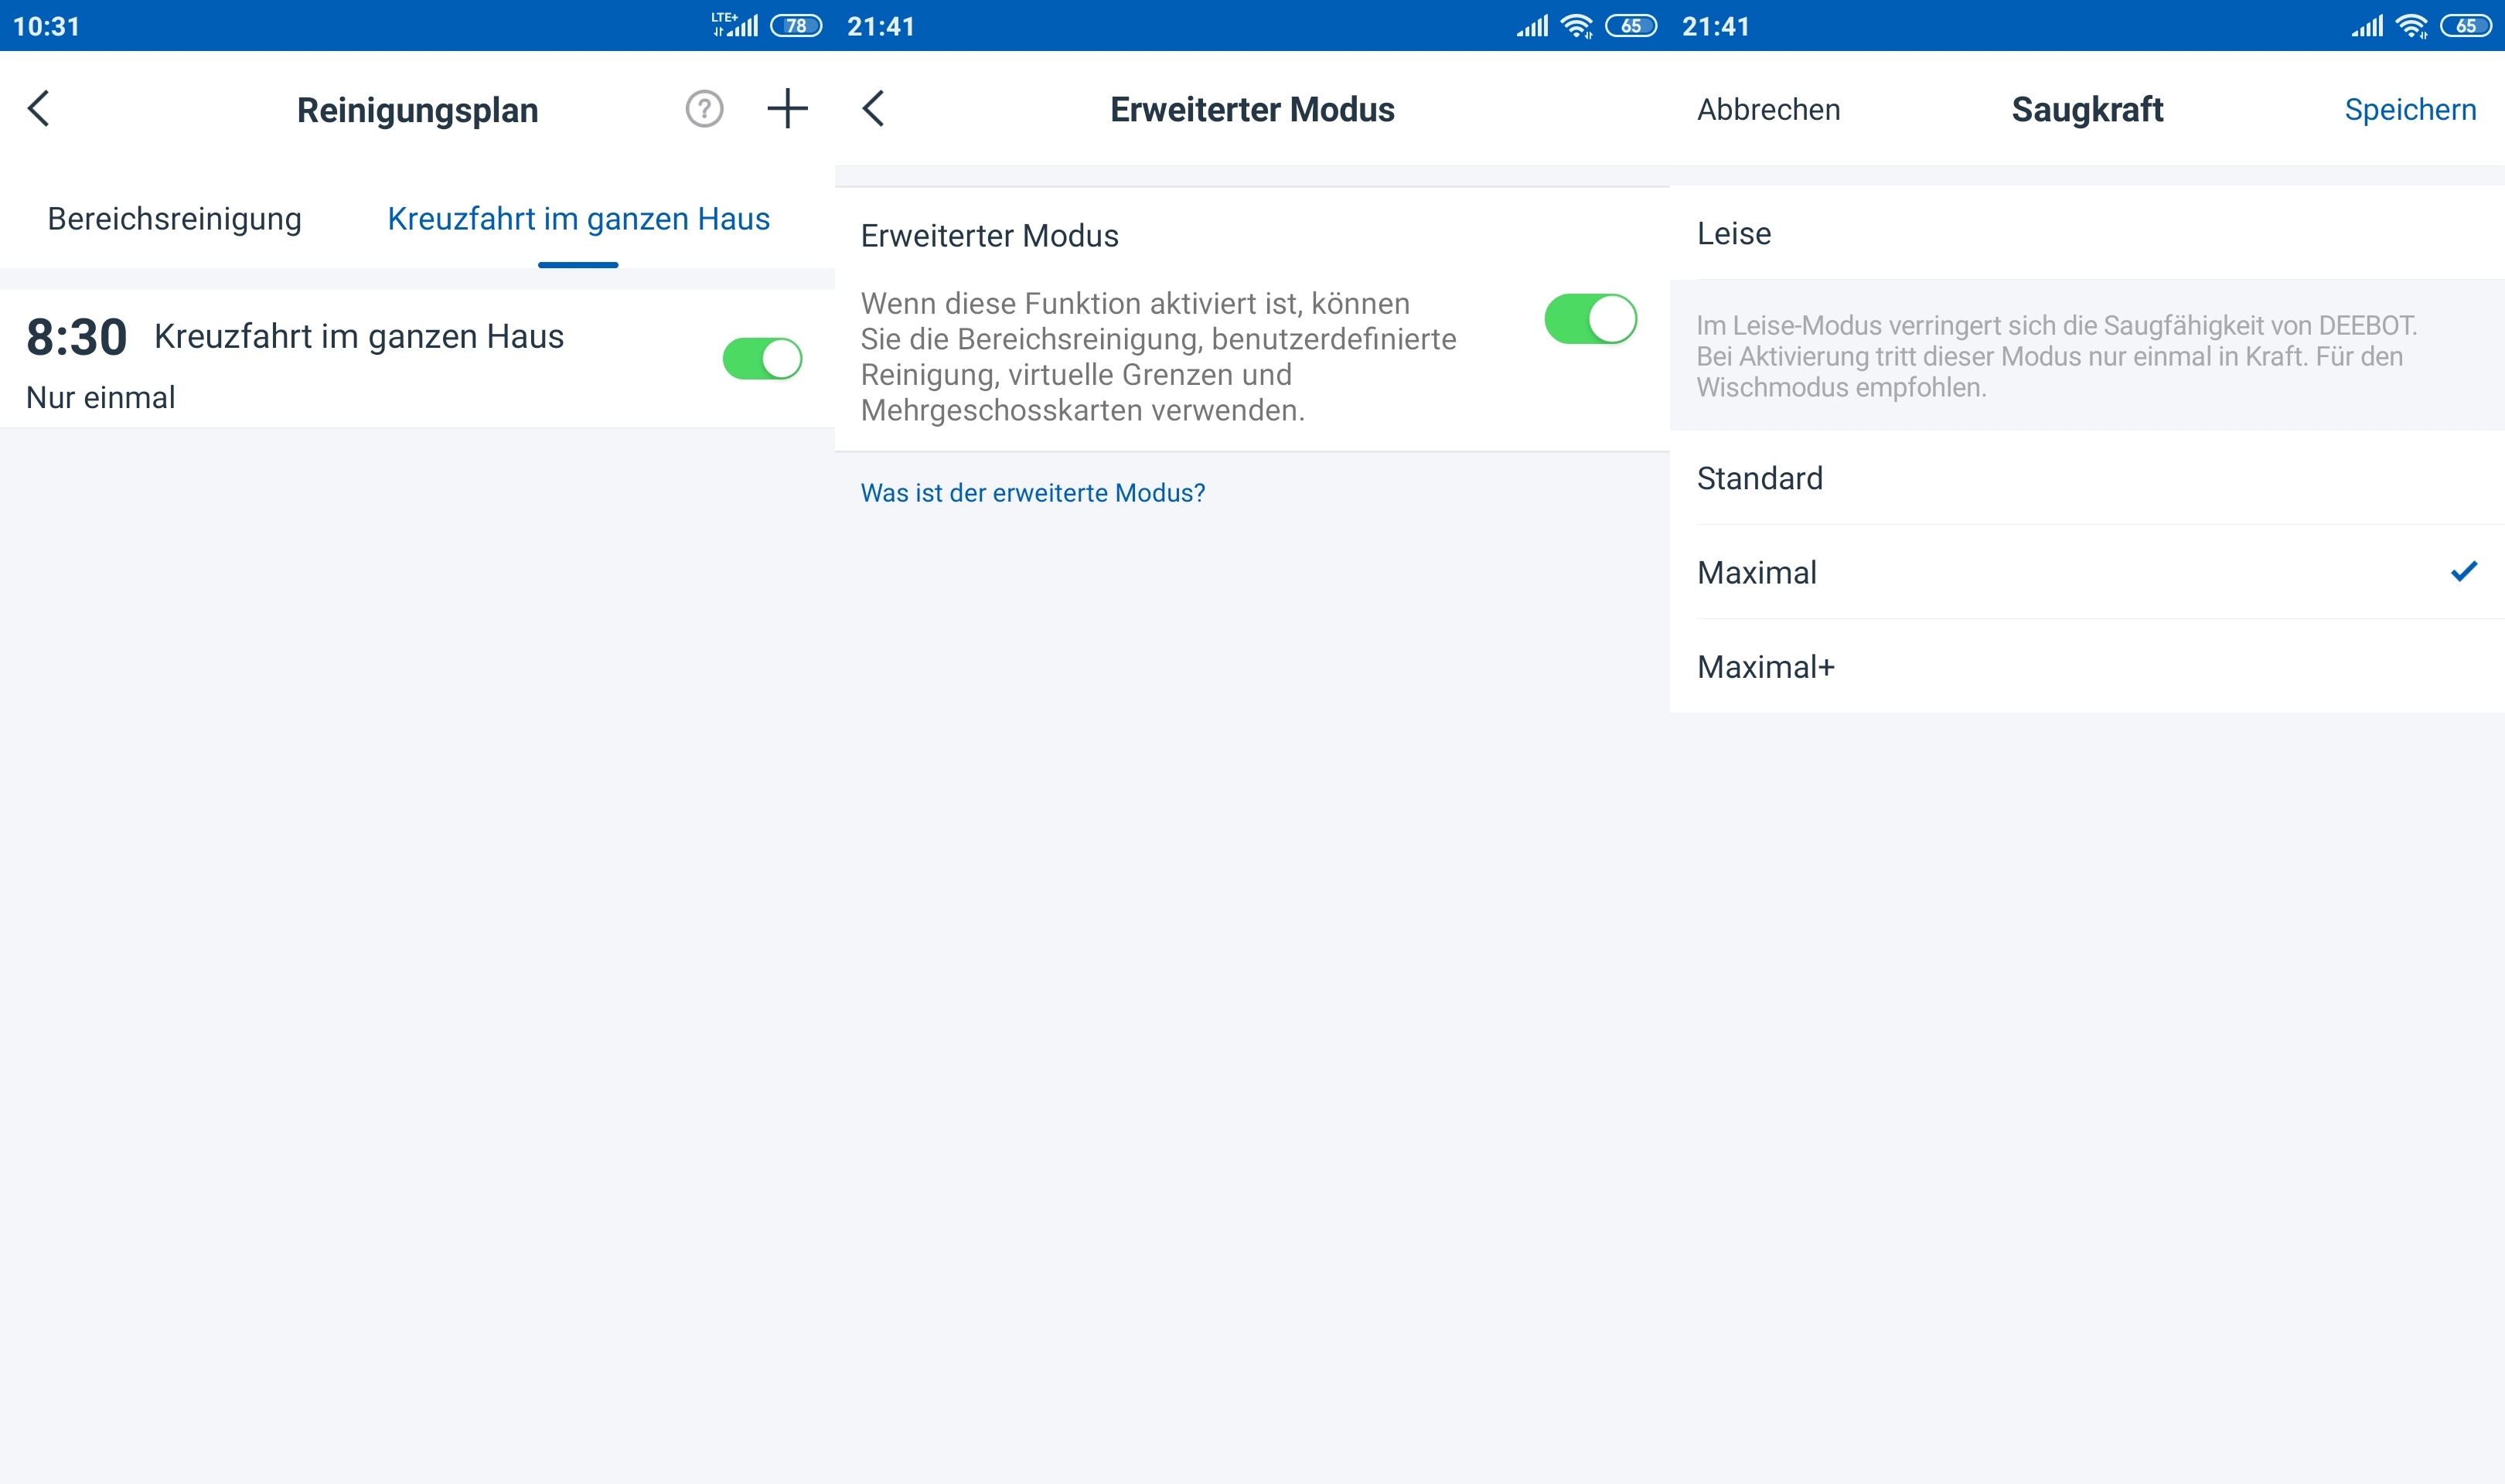The height and width of the screenshot is (1484, 2505).
Task: Open the 8:30 Kreuzfahrt im ganzen Haus entry
Action: click(417, 359)
